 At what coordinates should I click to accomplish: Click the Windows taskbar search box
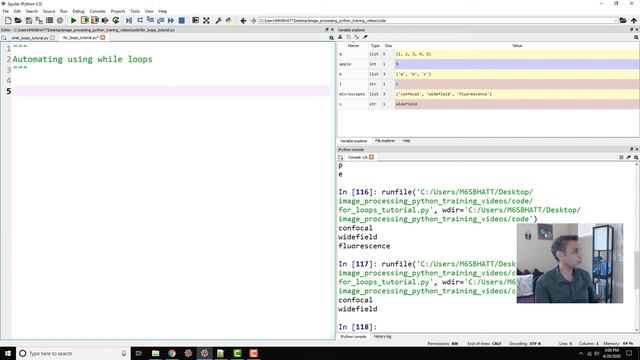pos(73,353)
